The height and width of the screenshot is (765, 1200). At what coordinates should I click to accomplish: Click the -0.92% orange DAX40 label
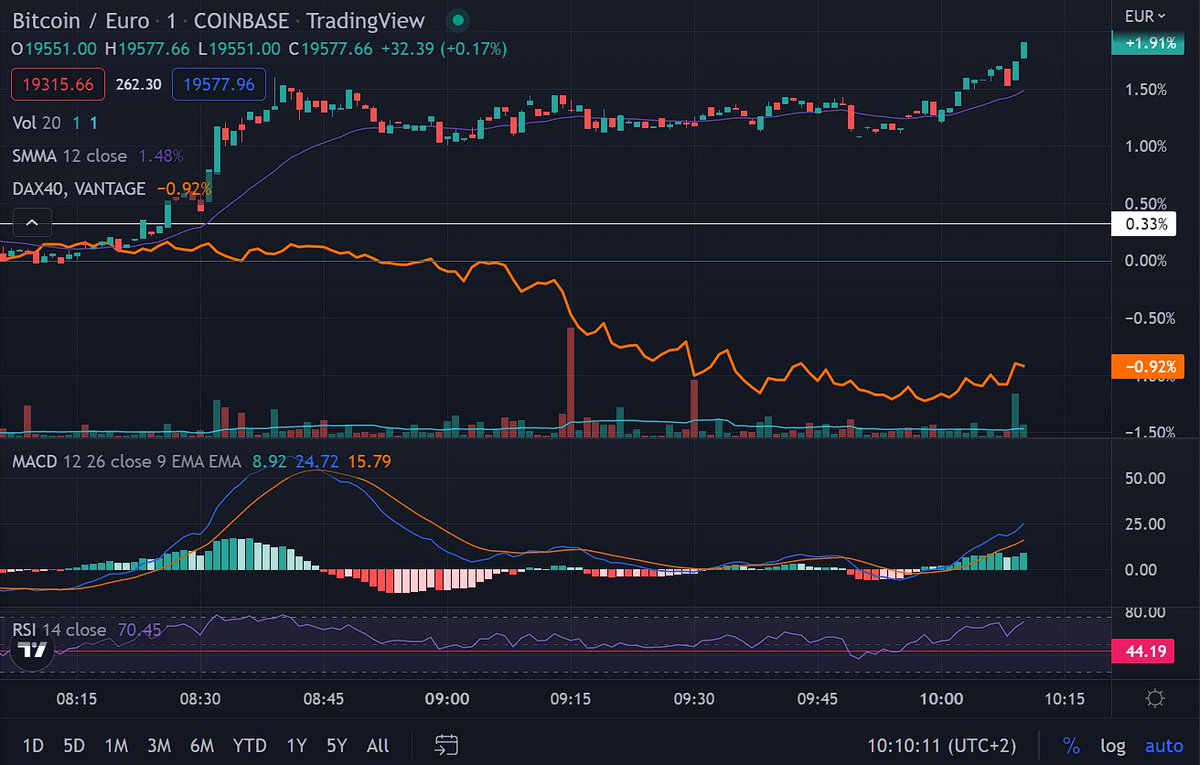tap(1146, 366)
